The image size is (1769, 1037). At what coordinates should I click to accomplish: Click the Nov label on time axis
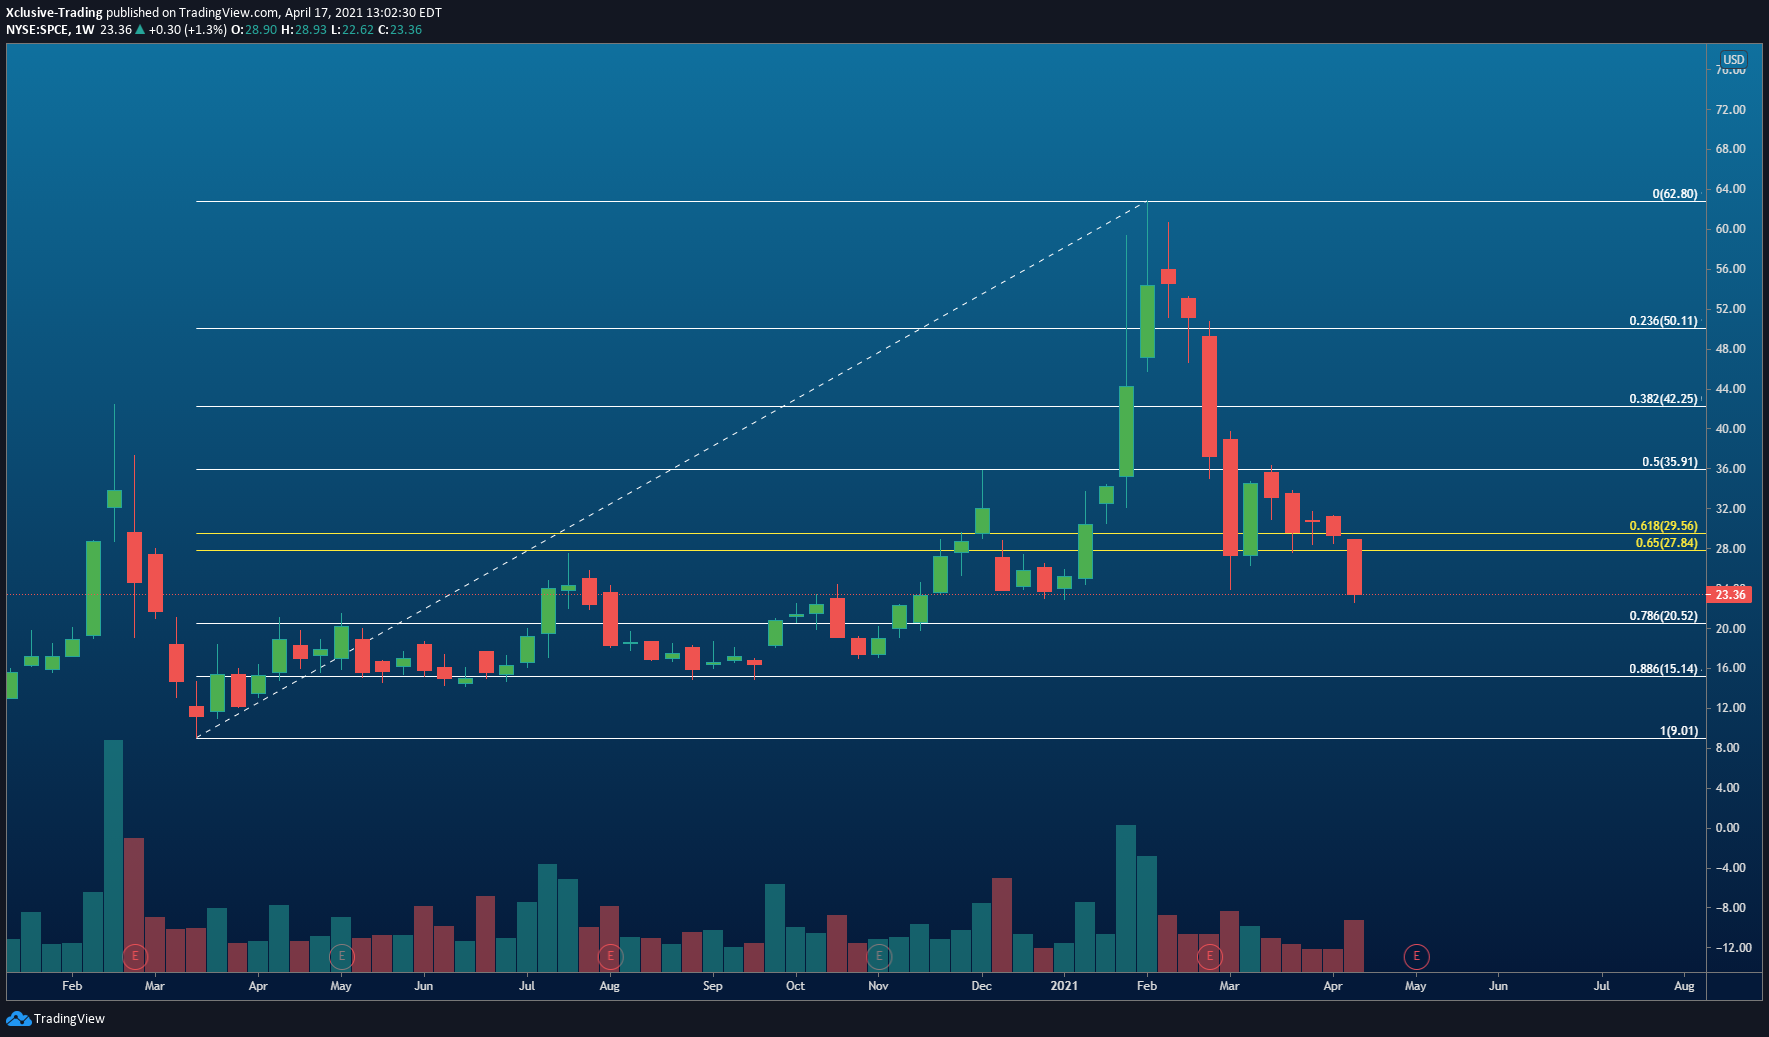[878, 986]
